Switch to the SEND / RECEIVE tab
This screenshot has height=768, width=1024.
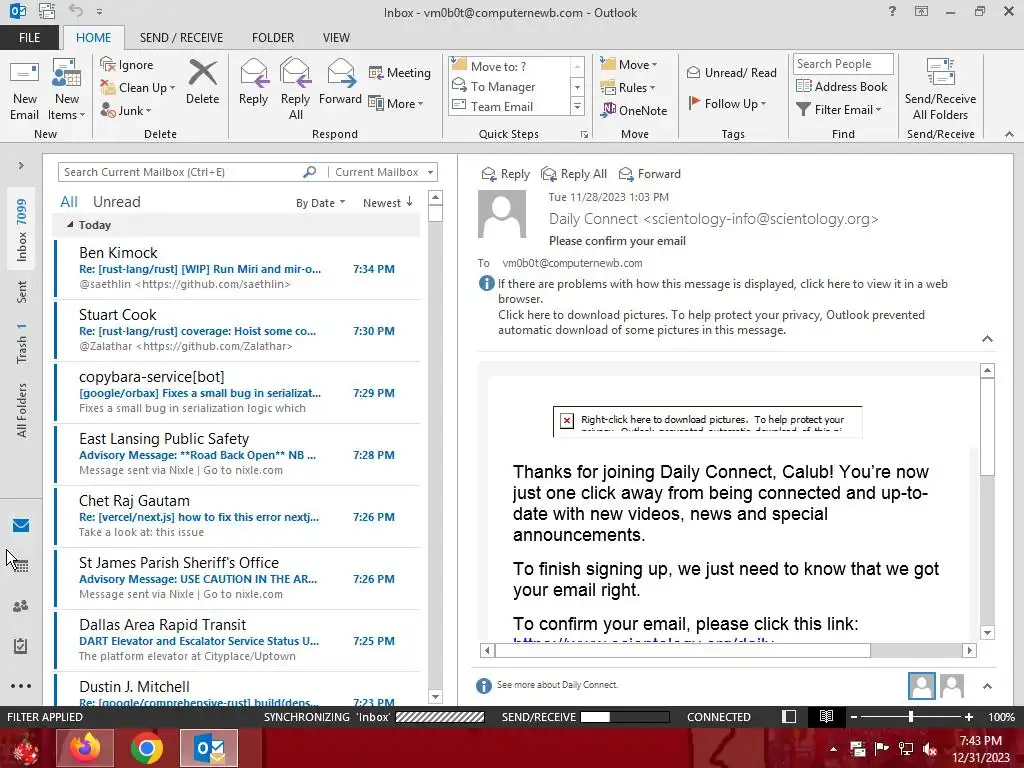coord(181,38)
